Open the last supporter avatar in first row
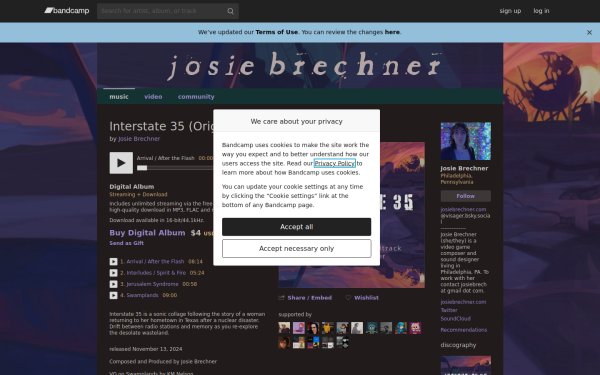 pyautogui.click(x=415, y=328)
